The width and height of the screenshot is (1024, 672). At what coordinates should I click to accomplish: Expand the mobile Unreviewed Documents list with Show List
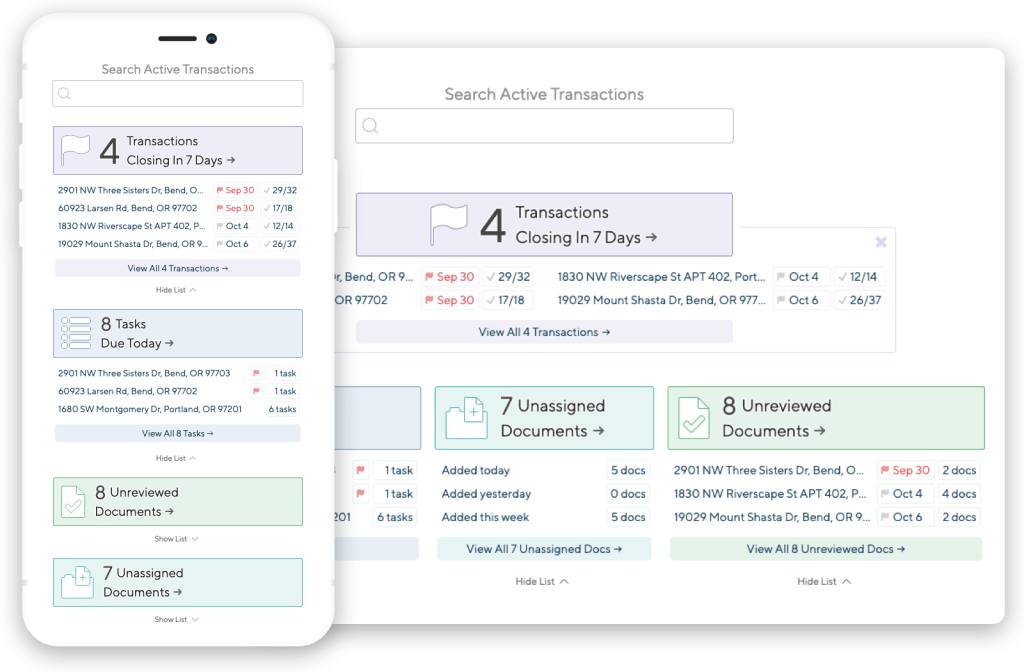177,539
